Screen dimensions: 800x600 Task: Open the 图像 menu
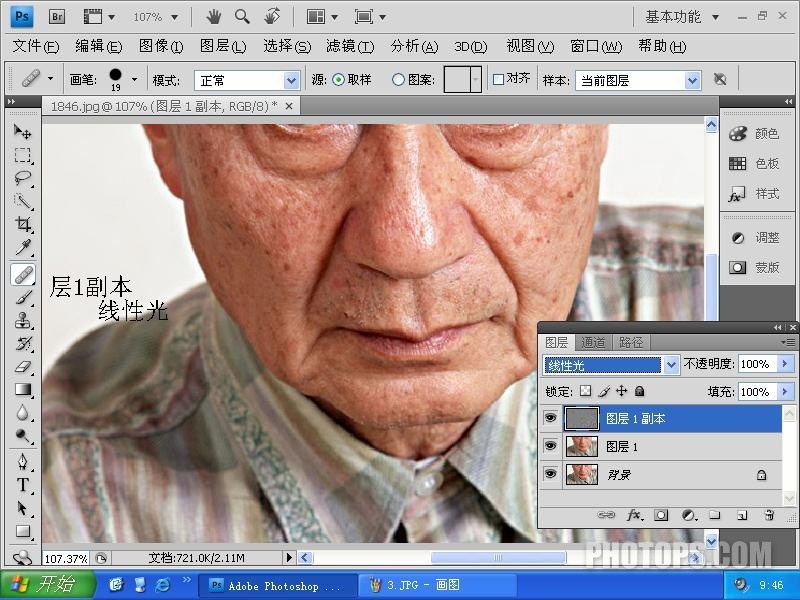point(161,46)
